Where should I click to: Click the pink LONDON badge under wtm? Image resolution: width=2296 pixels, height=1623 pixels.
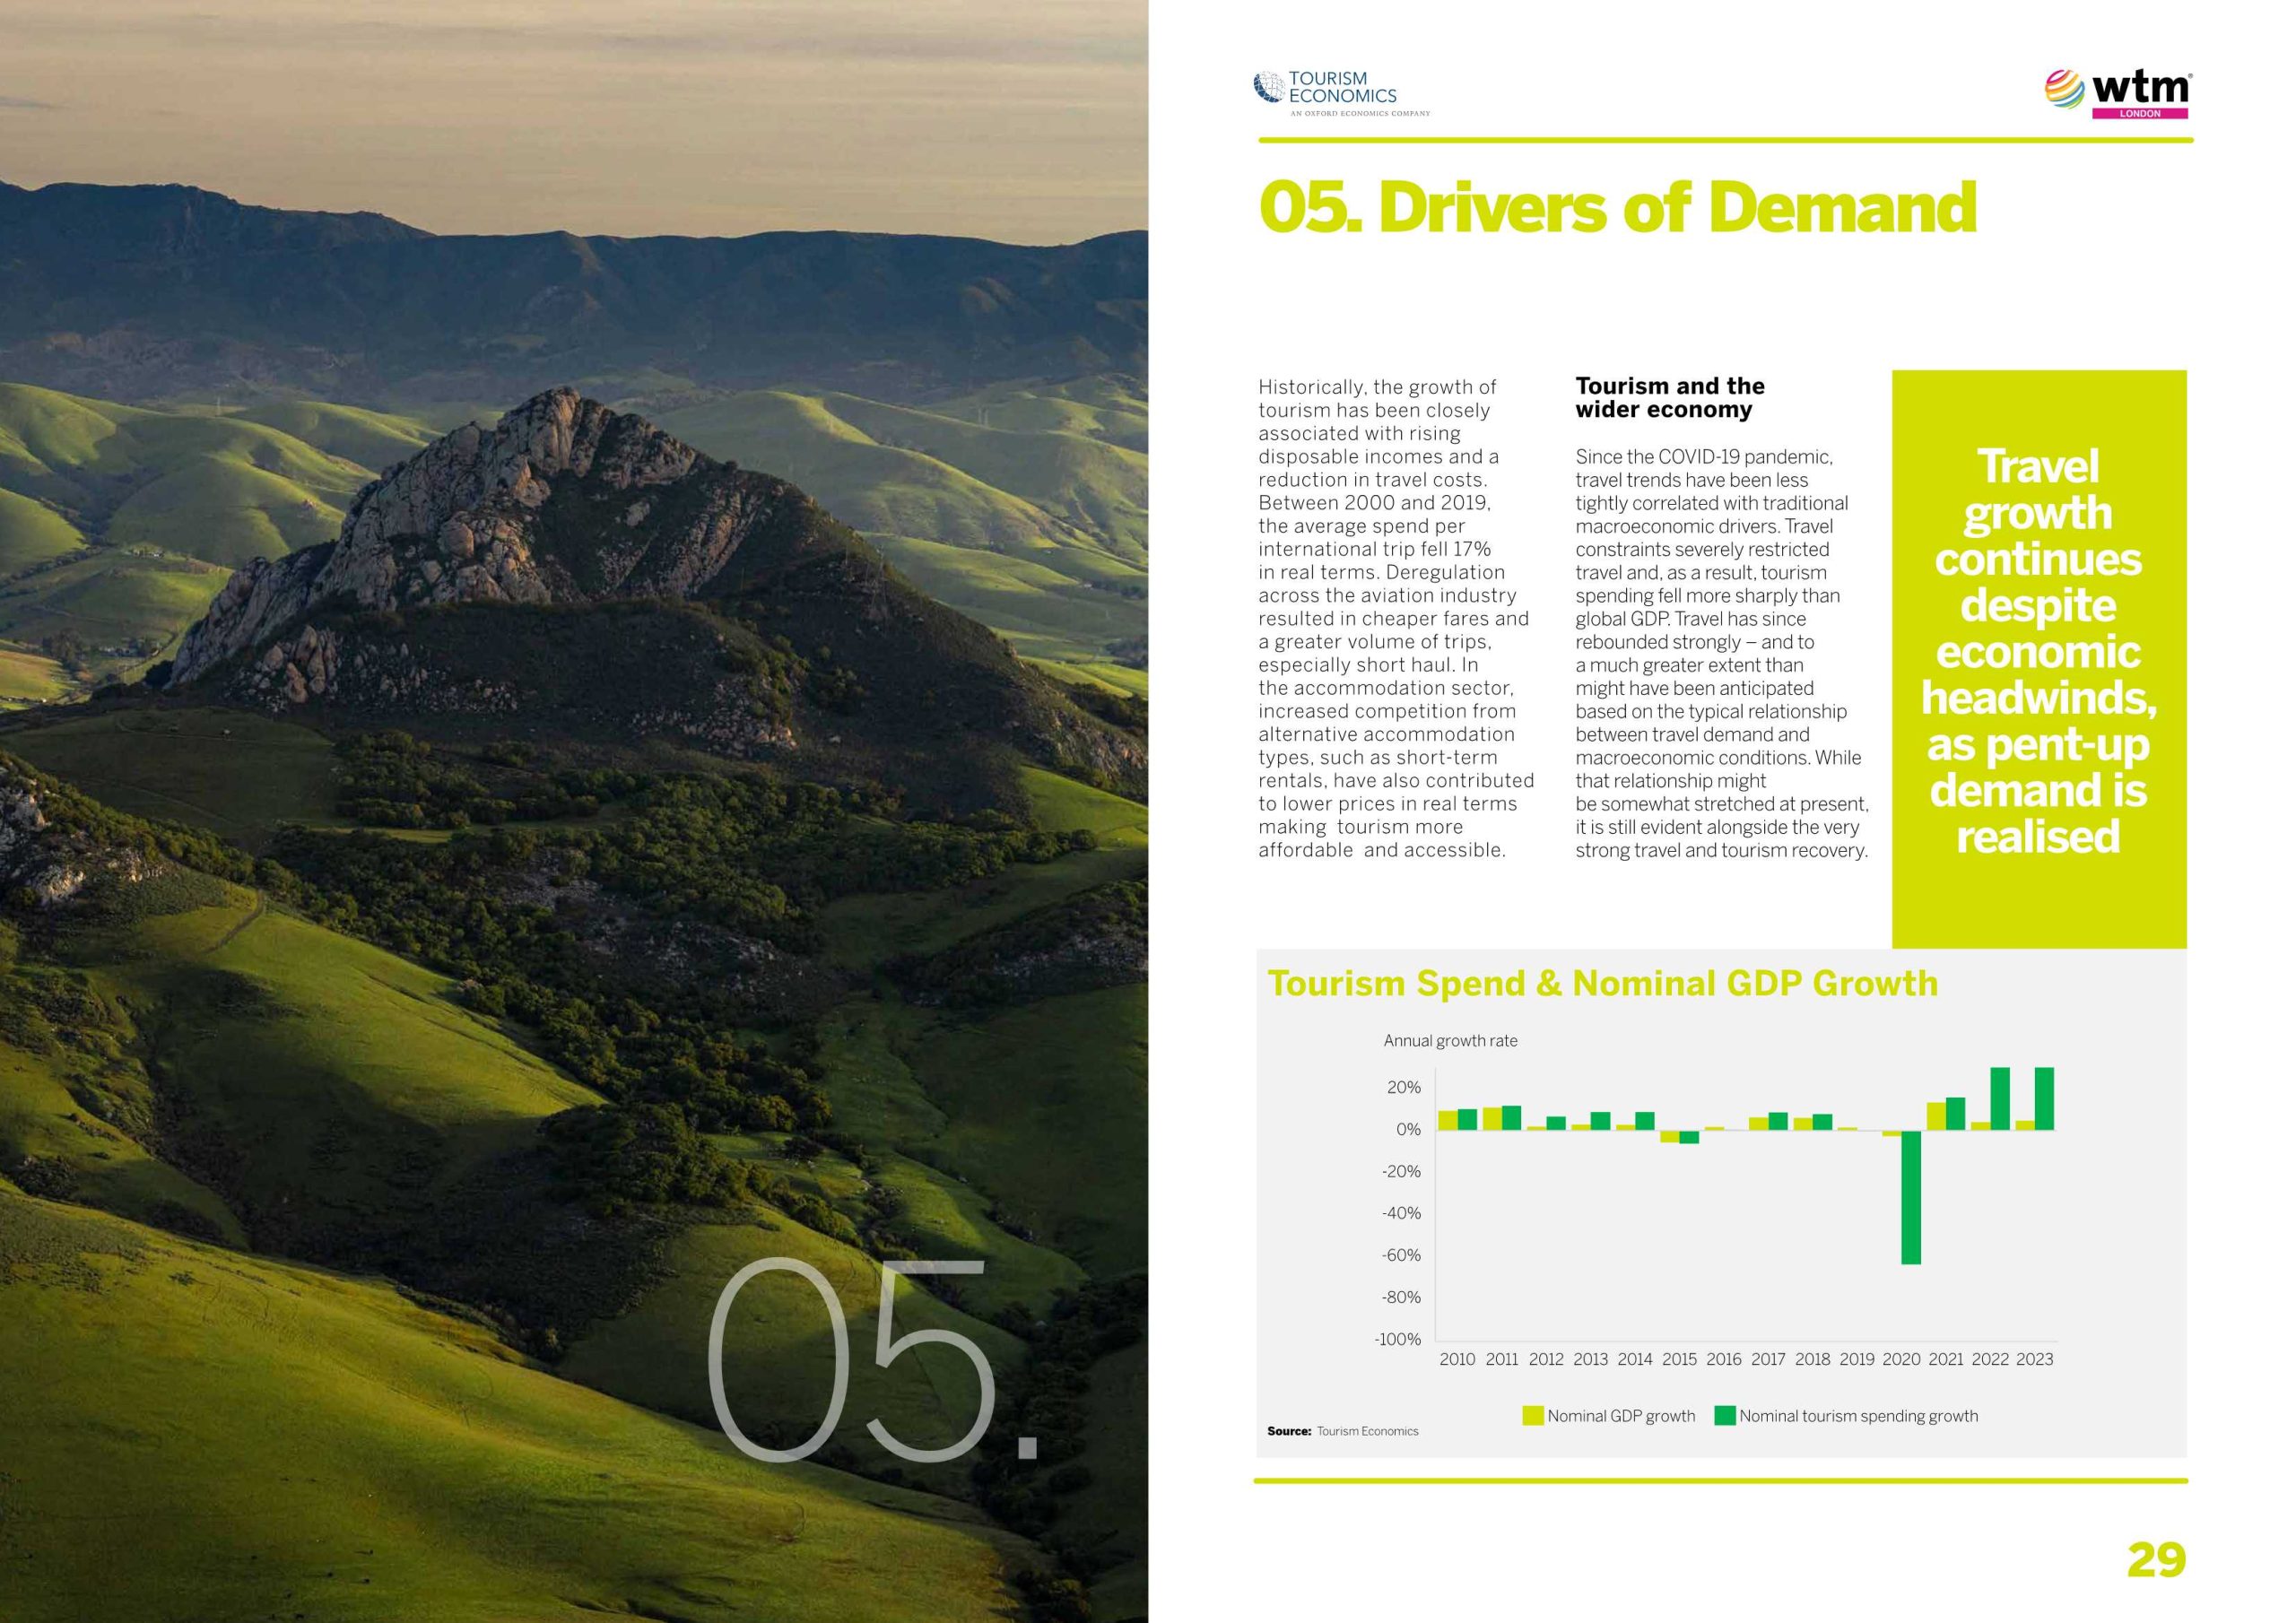coord(2140,114)
